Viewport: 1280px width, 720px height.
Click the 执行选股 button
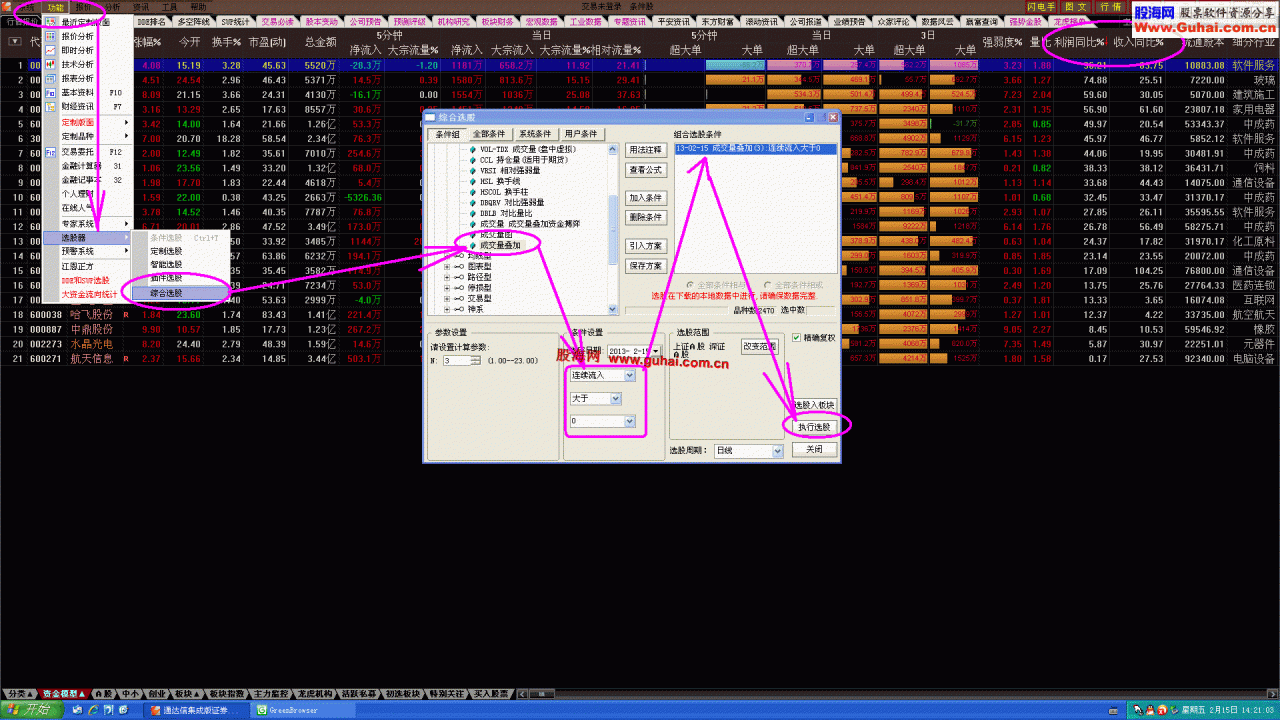814,426
